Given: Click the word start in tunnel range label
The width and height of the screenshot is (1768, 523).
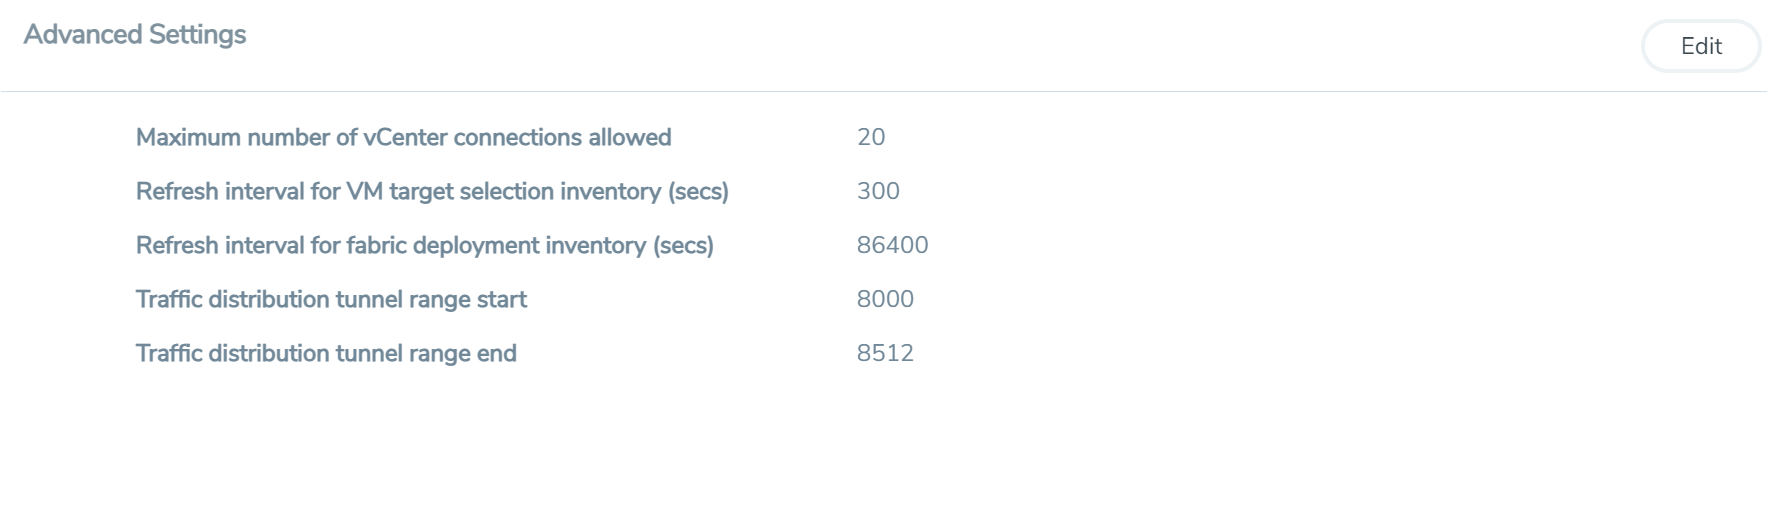Looking at the screenshot, I should click(x=502, y=299).
